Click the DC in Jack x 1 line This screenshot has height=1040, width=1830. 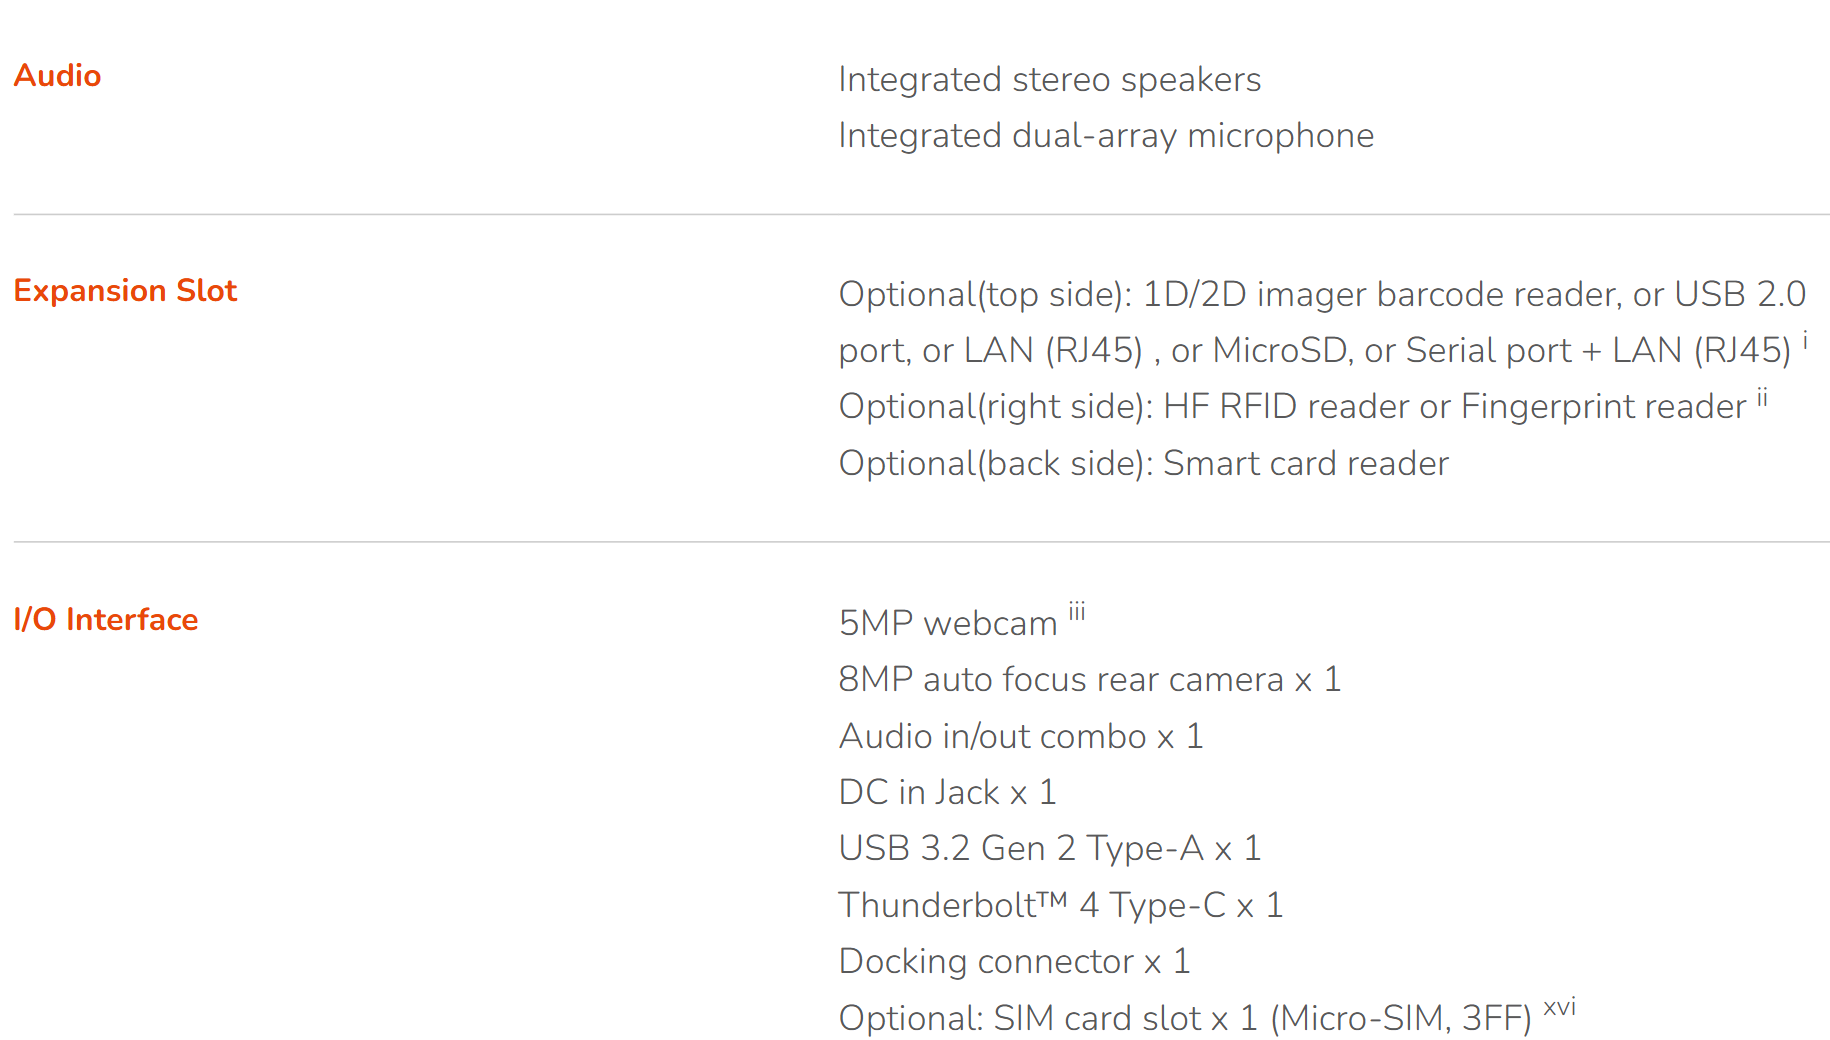(x=947, y=793)
